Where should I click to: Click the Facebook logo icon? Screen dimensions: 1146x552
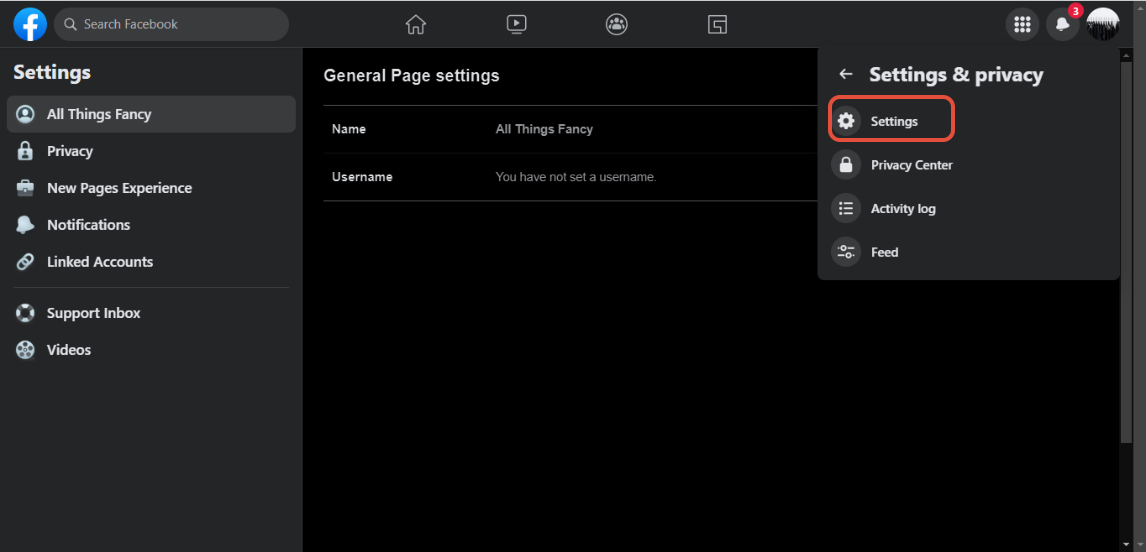coord(30,24)
